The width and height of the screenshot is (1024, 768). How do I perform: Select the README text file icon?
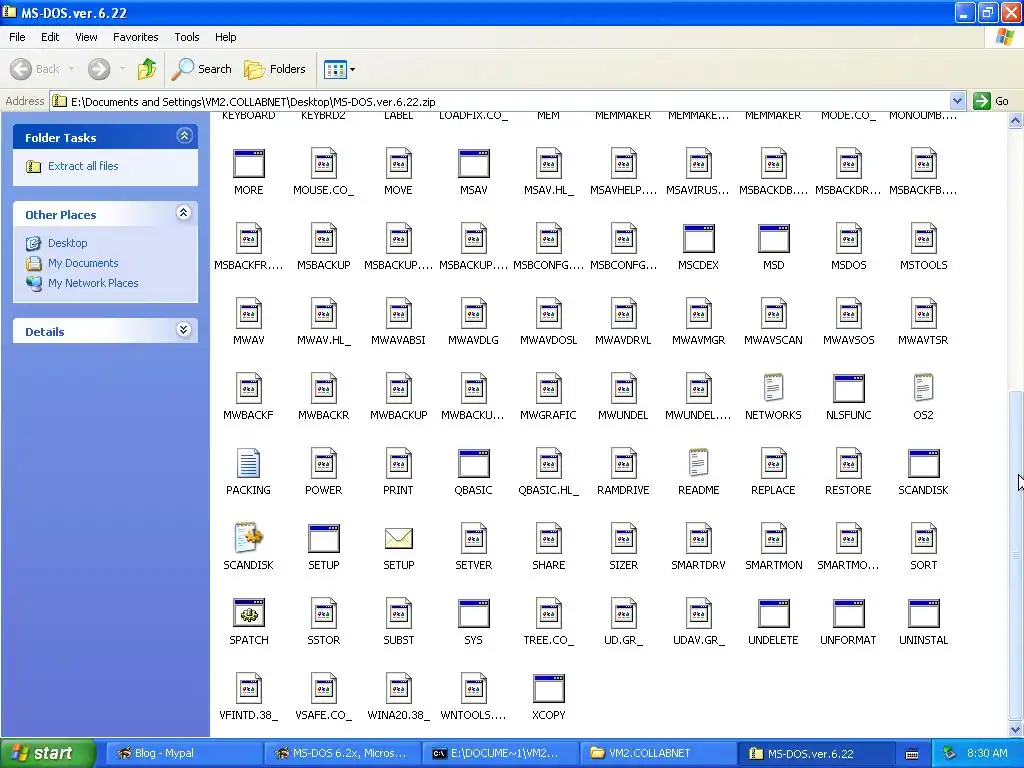click(698, 464)
